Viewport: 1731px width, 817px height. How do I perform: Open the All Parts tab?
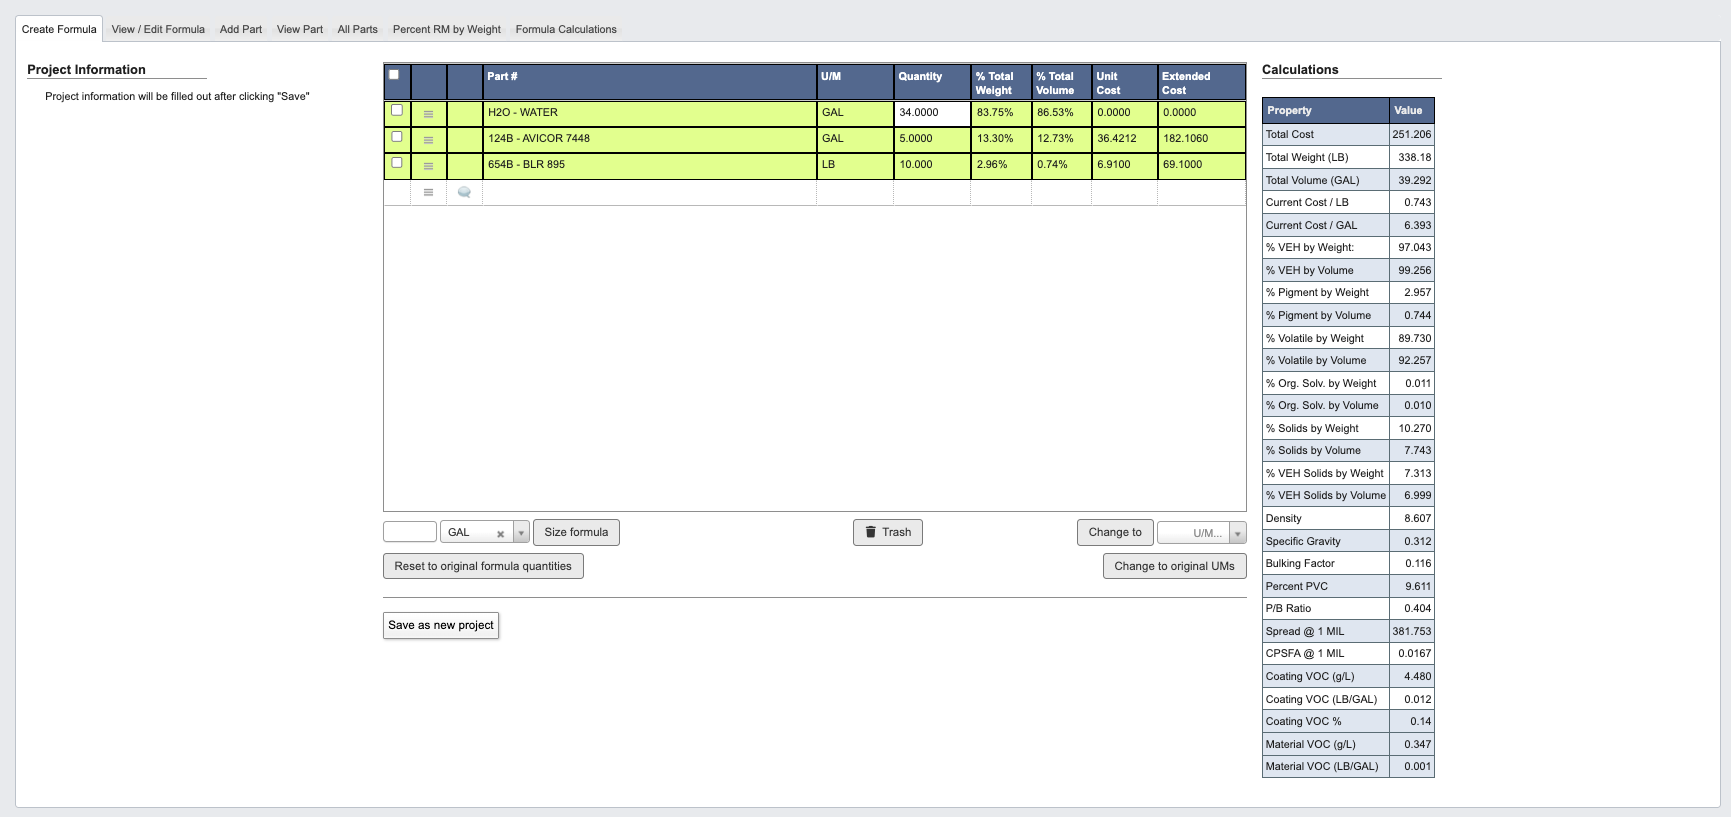(x=358, y=29)
